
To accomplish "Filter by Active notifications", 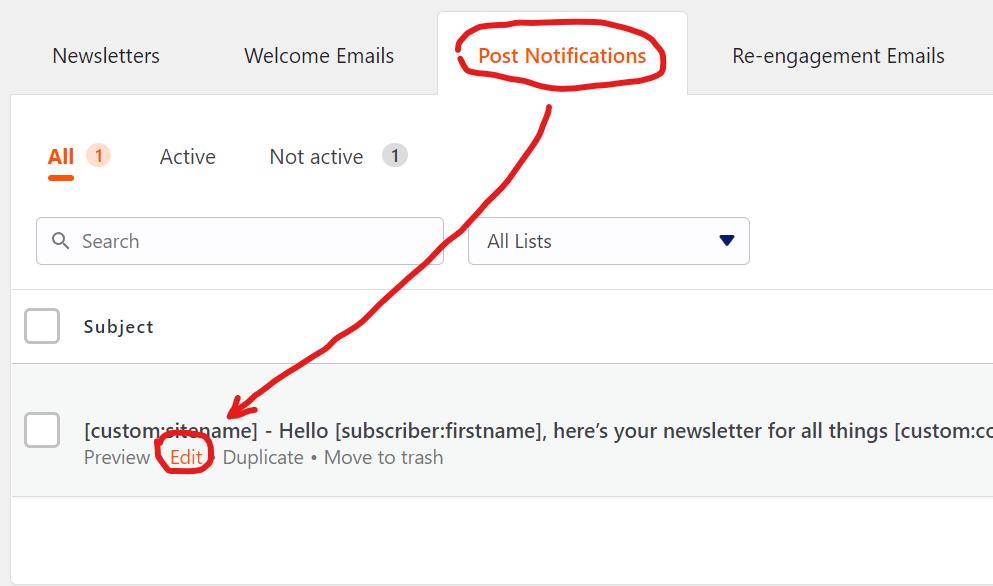I will 187,156.
